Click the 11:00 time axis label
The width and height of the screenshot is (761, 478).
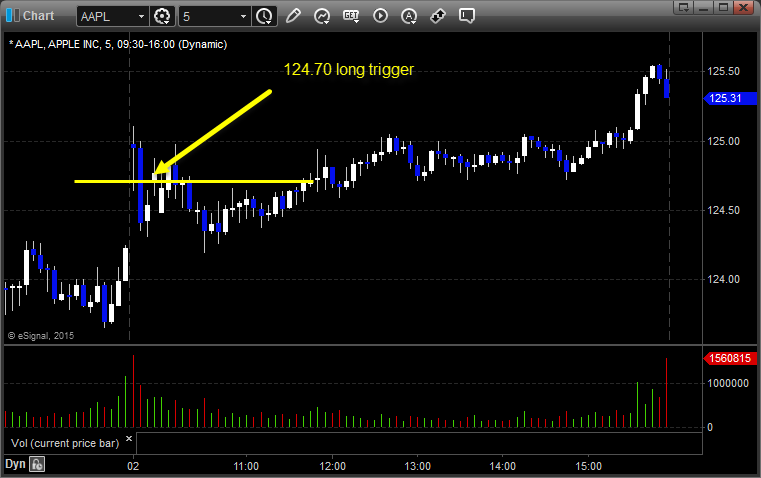click(246, 466)
